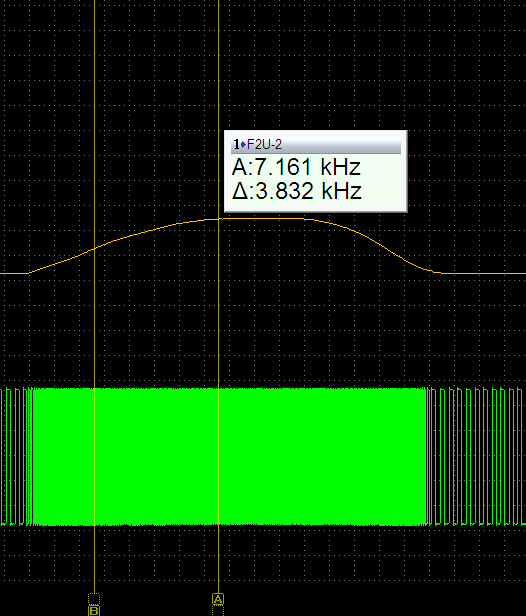
Task: Click the sparse green pulses on the right
Action: pyautogui.click(x=477, y=456)
